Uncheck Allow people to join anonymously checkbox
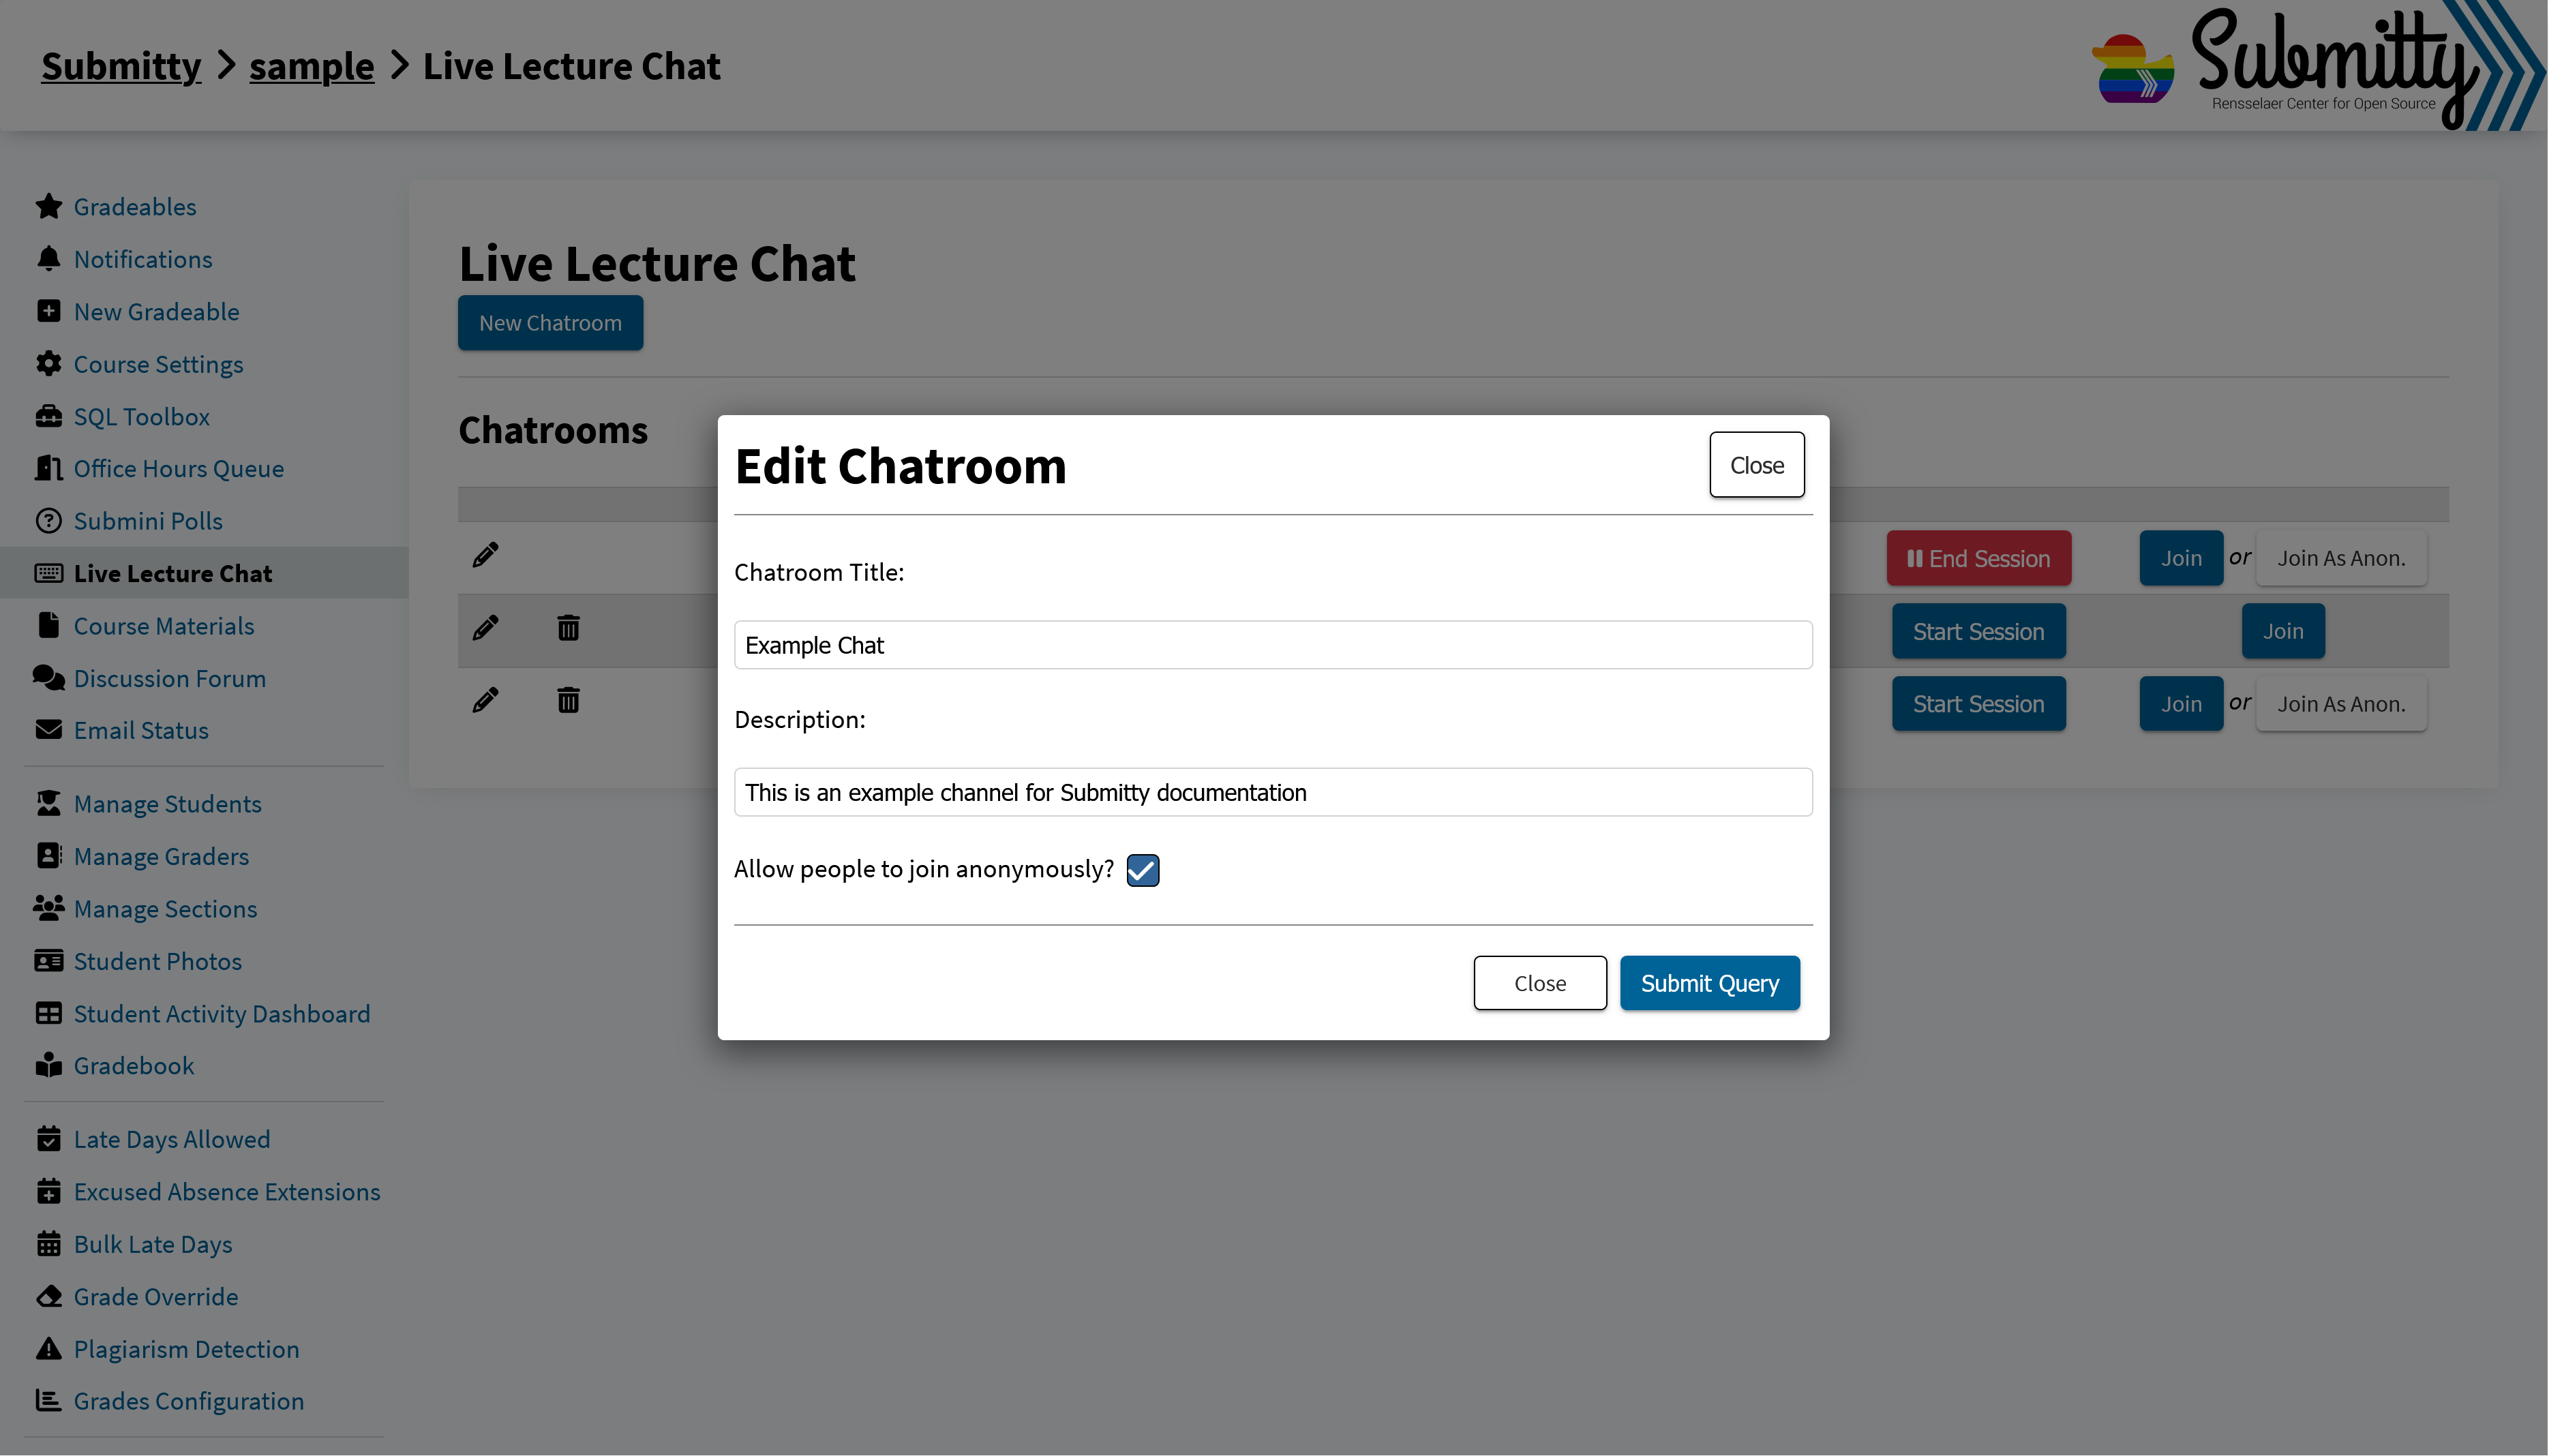2549x1456 pixels. pos(1142,870)
